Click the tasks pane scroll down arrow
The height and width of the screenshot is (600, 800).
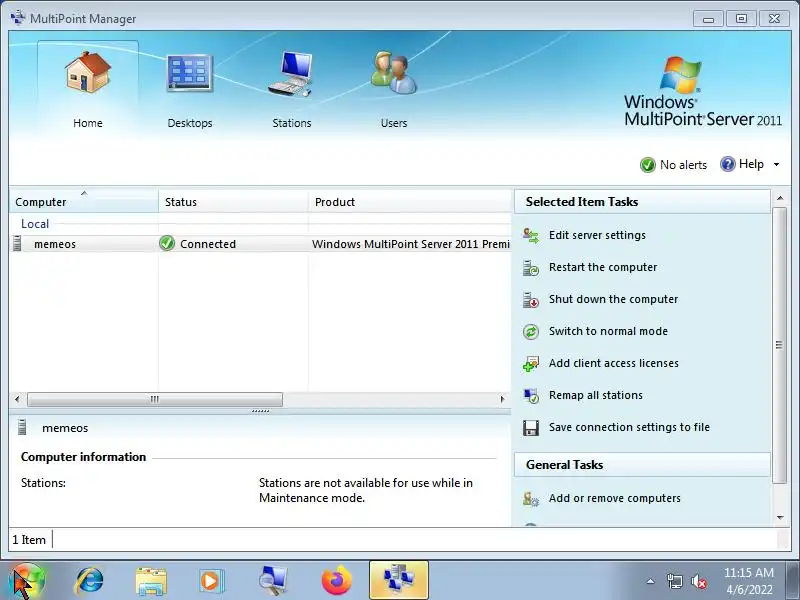(780, 518)
